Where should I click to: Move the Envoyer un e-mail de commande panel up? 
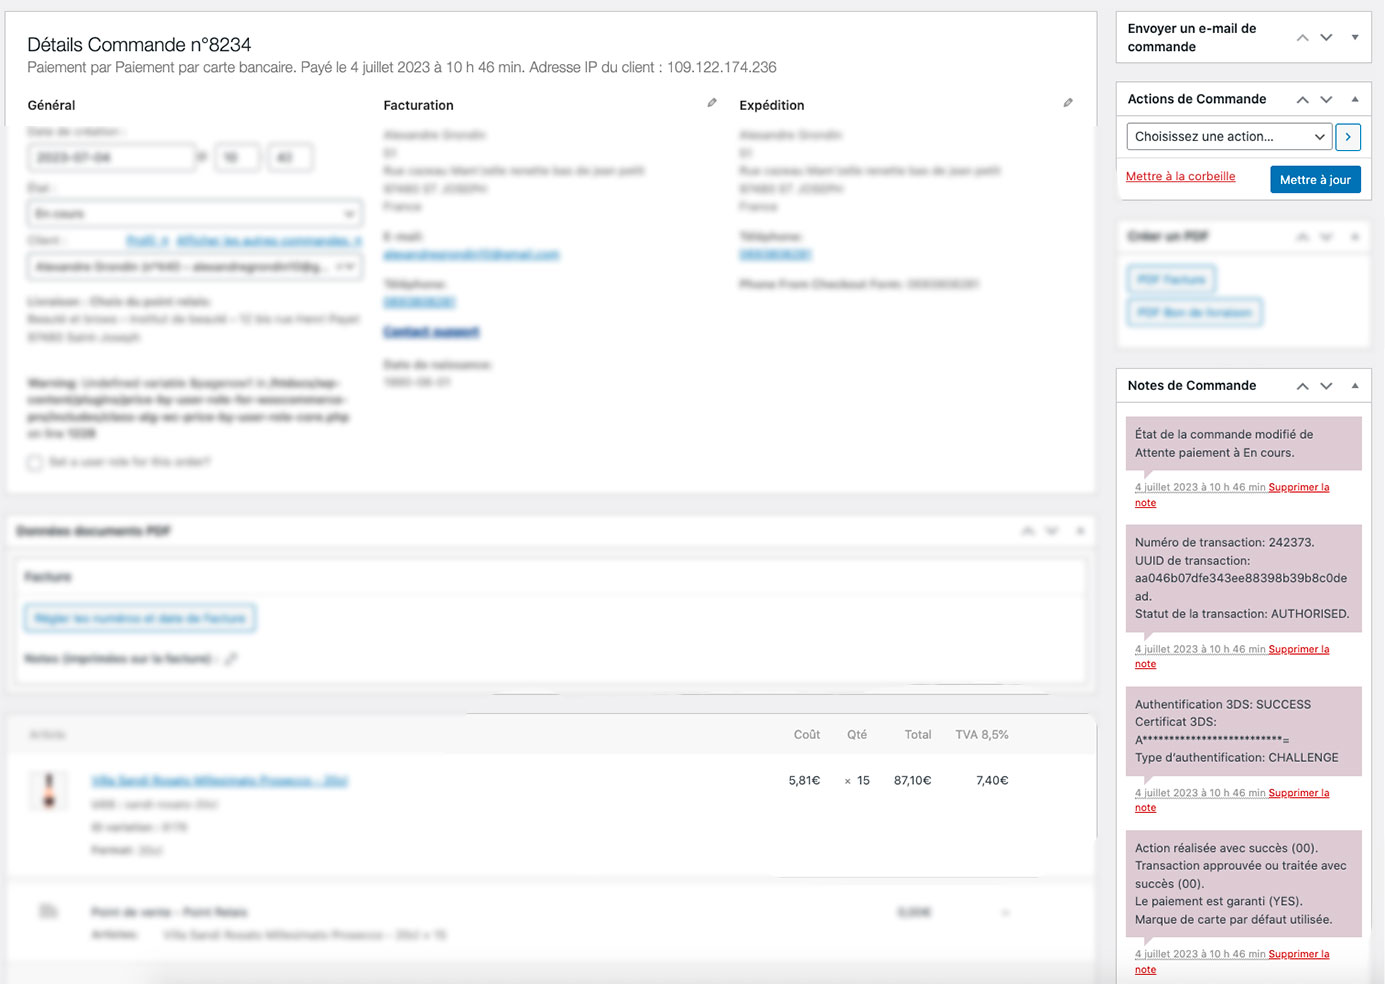click(x=1302, y=38)
